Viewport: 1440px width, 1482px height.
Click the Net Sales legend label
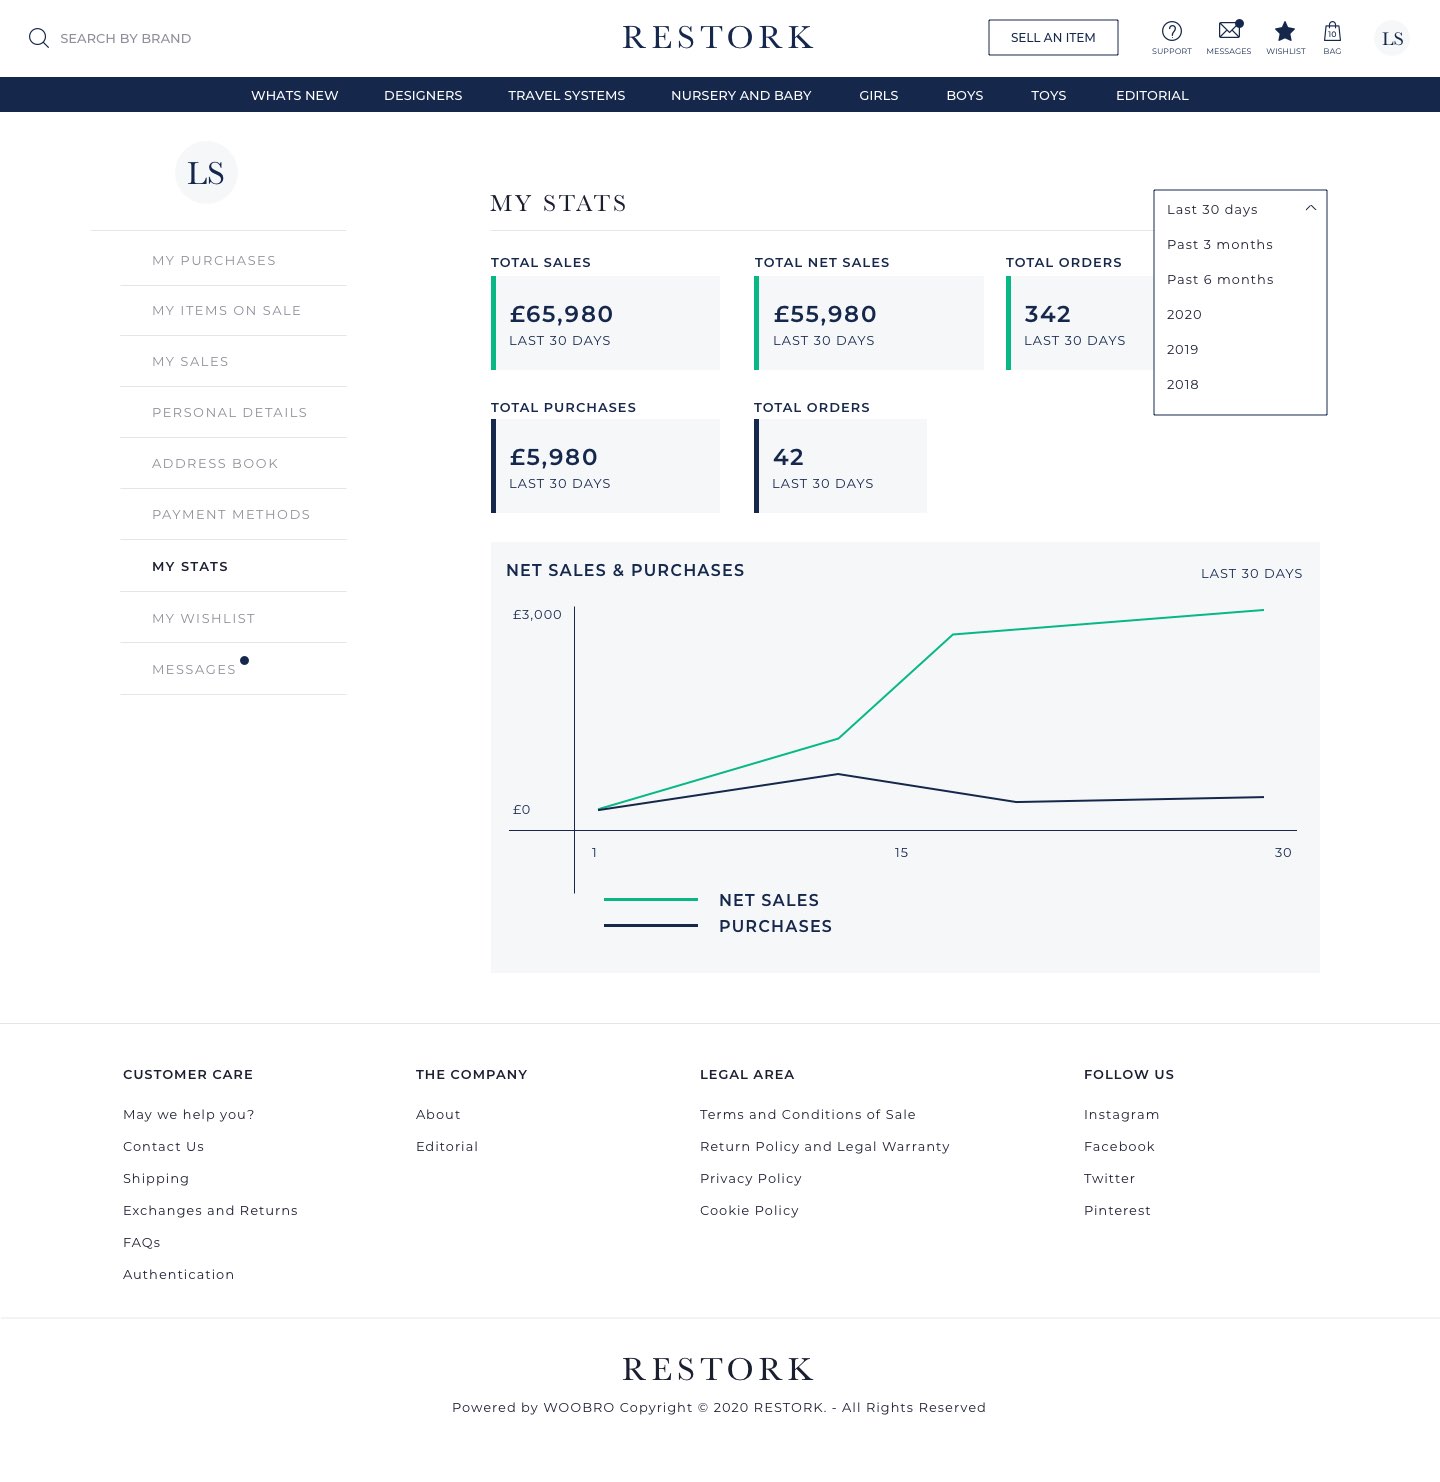(x=769, y=900)
